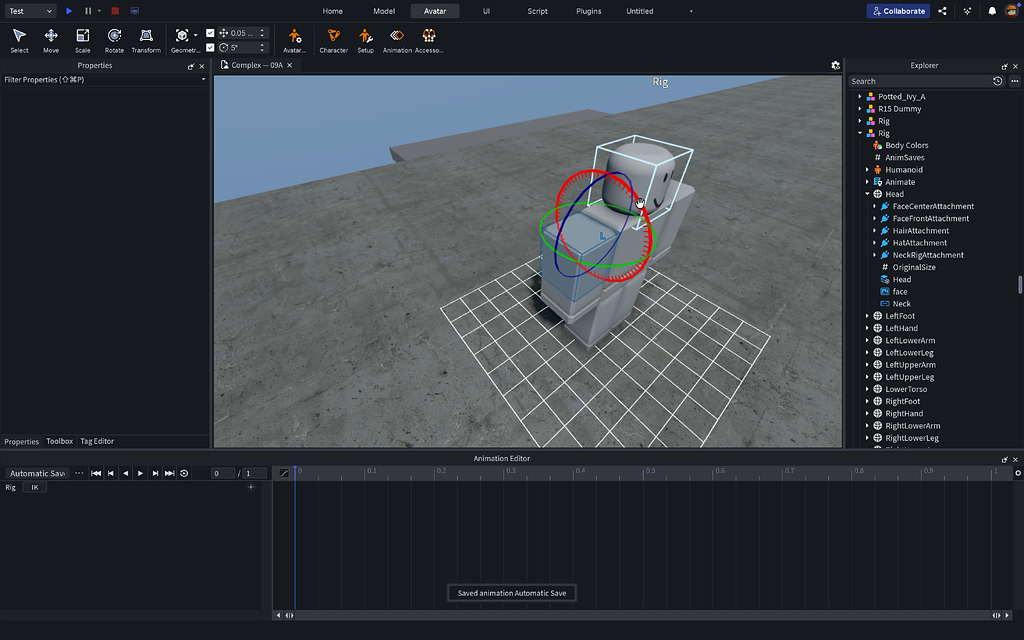Screen dimensions: 1024x640
Task: Expand the Potted_Ivy_A model
Action: pos(860,97)
